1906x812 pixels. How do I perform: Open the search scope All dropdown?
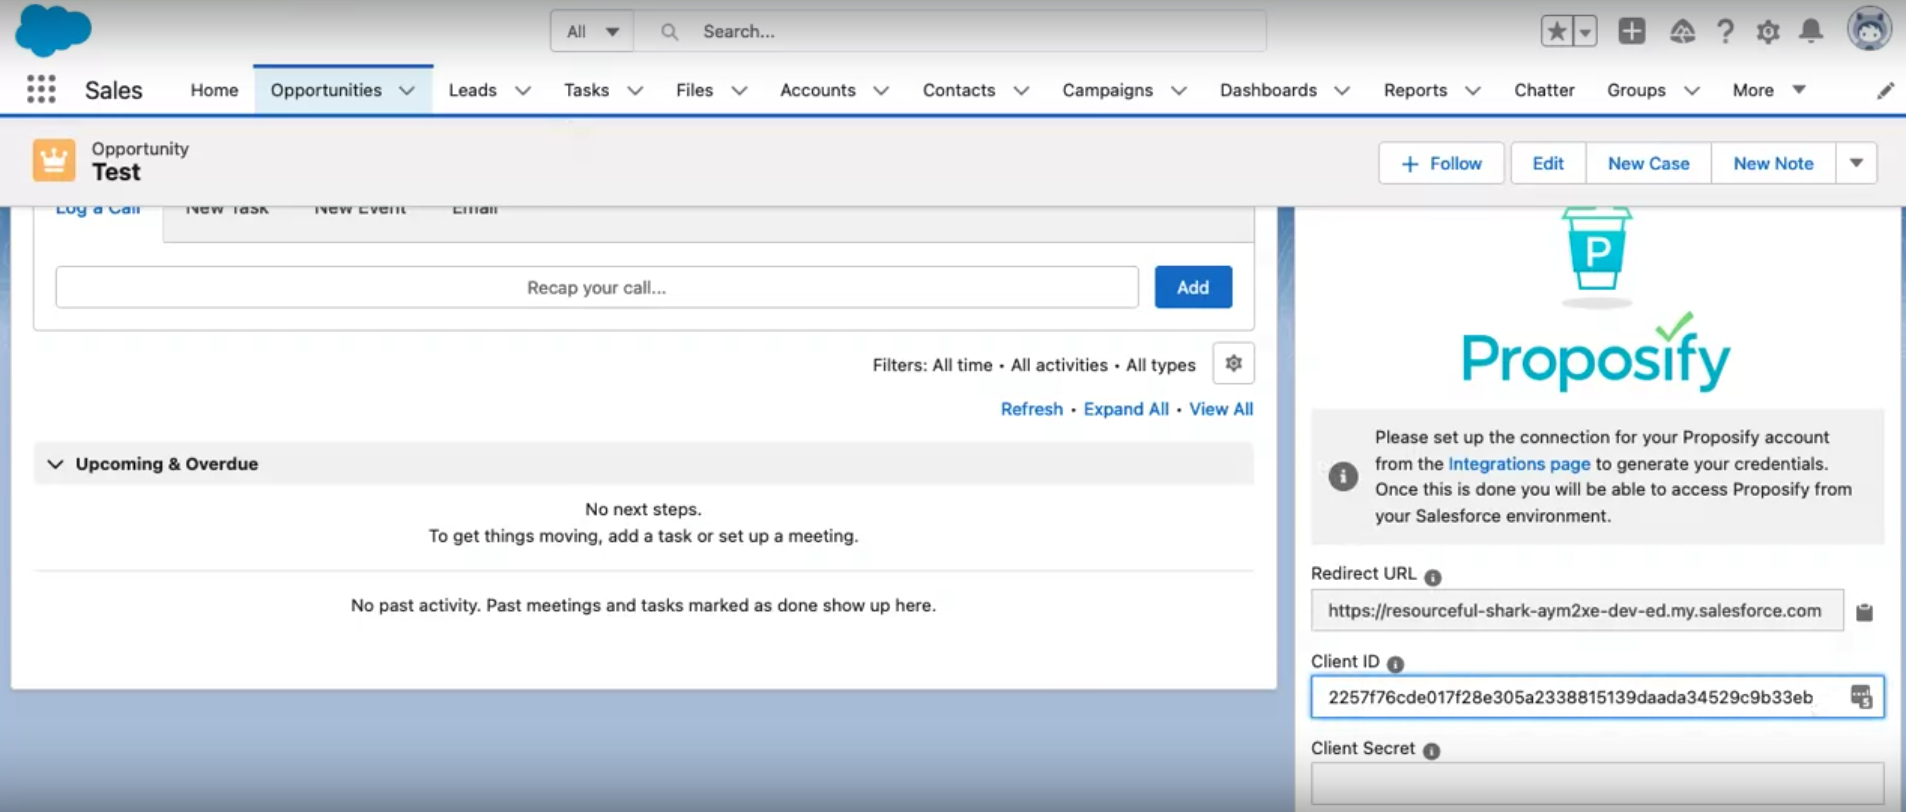tap(592, 31)
